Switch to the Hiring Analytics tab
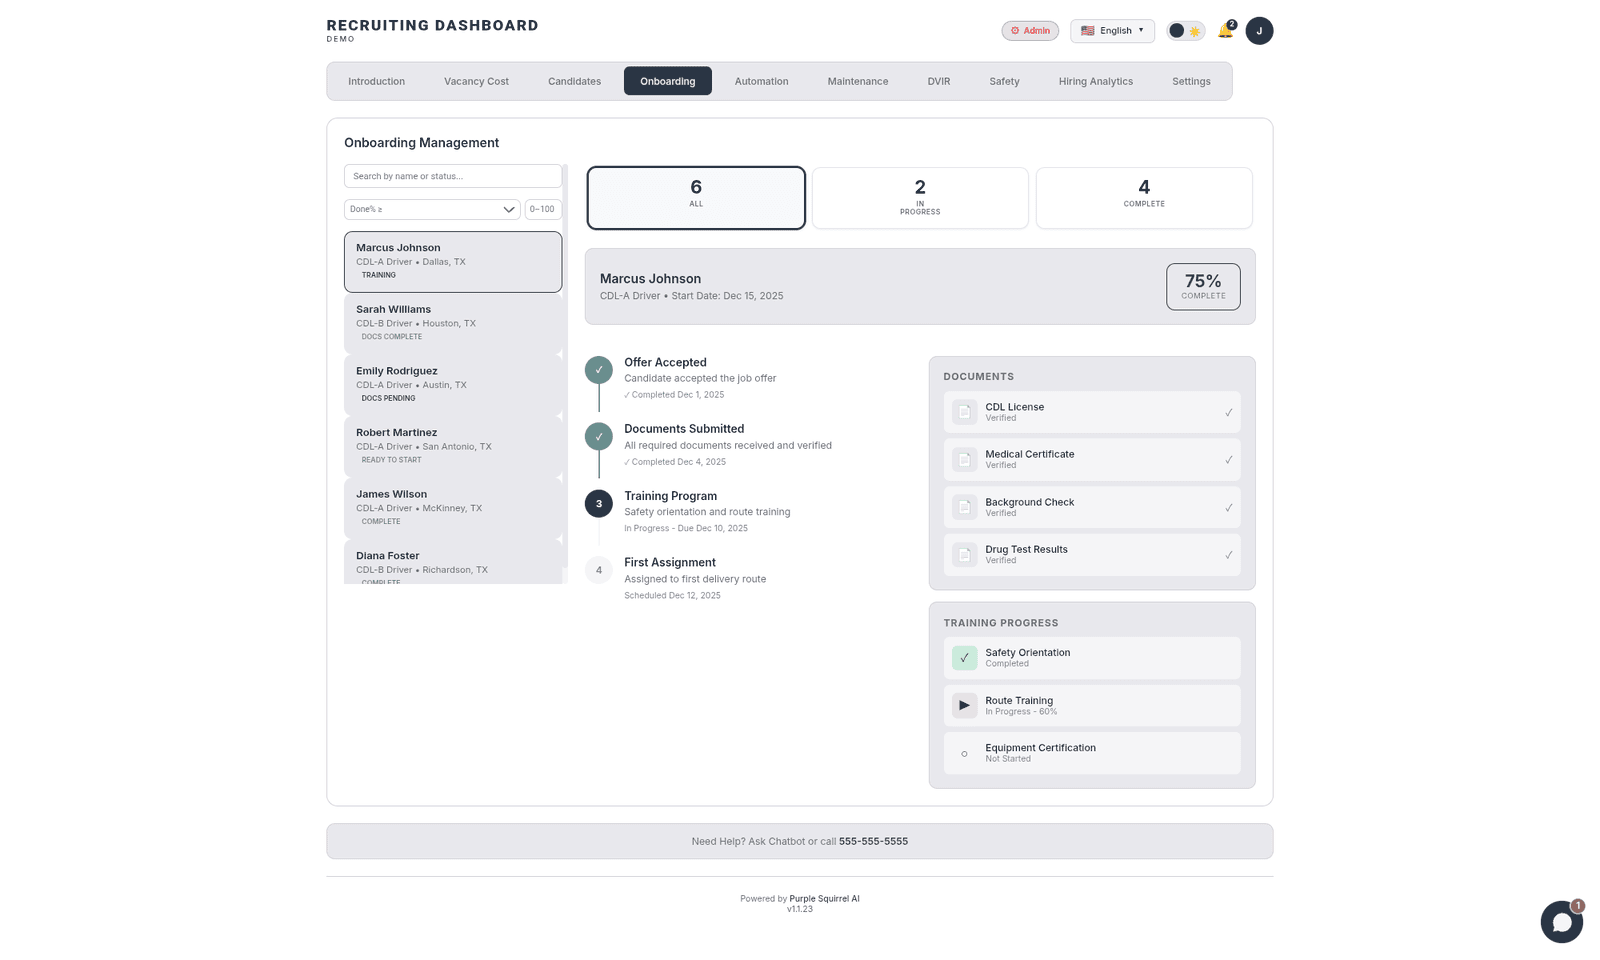This screenshot has width=1600, height=960. (x=1095, y=81)
